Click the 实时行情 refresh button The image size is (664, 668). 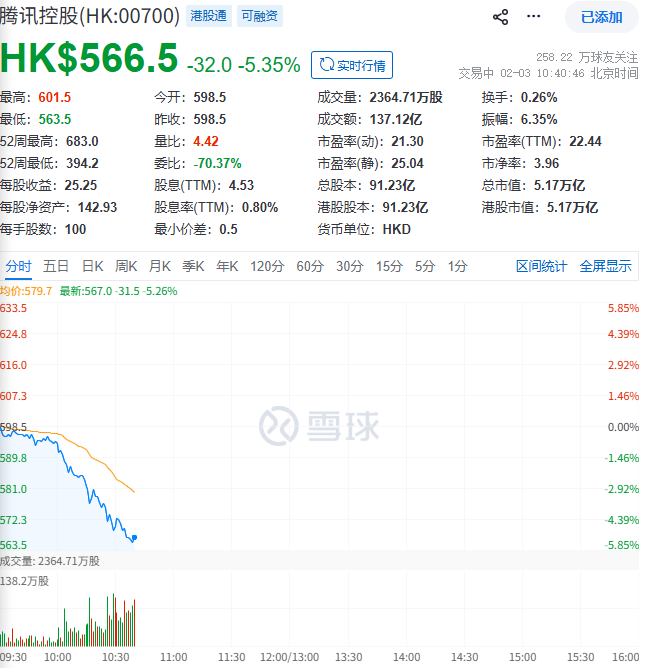tap(352, 65)
